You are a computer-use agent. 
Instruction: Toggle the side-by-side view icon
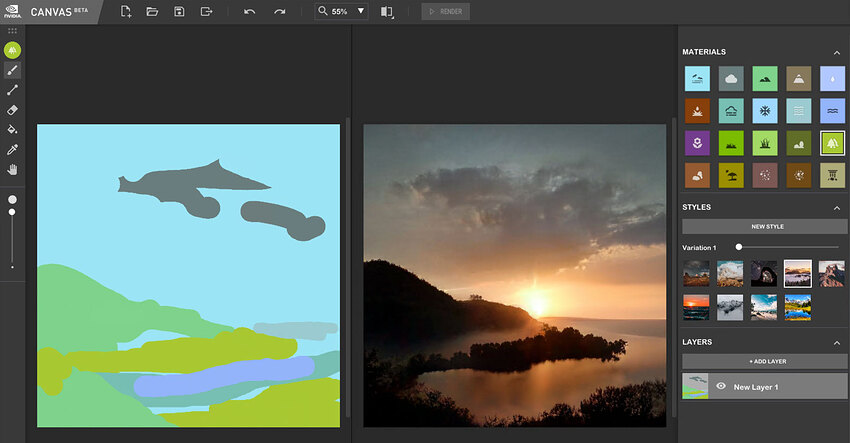click(x=387, y=11)
